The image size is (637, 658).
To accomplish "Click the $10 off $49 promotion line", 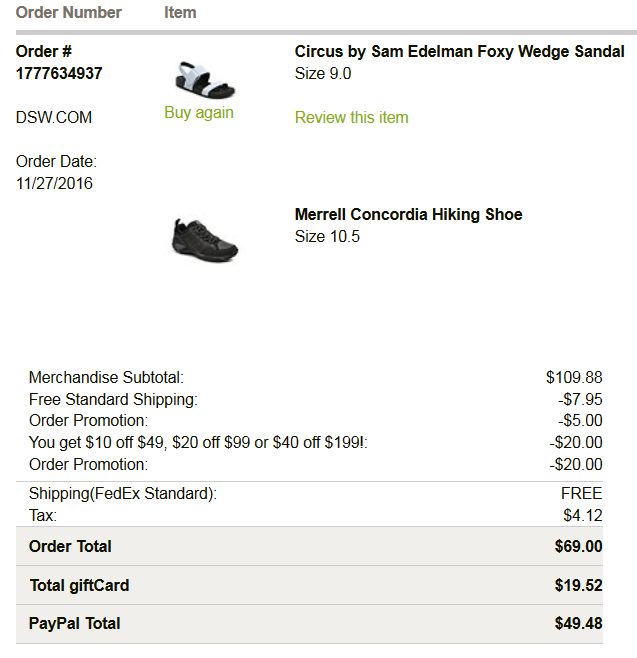I will 198,442.
